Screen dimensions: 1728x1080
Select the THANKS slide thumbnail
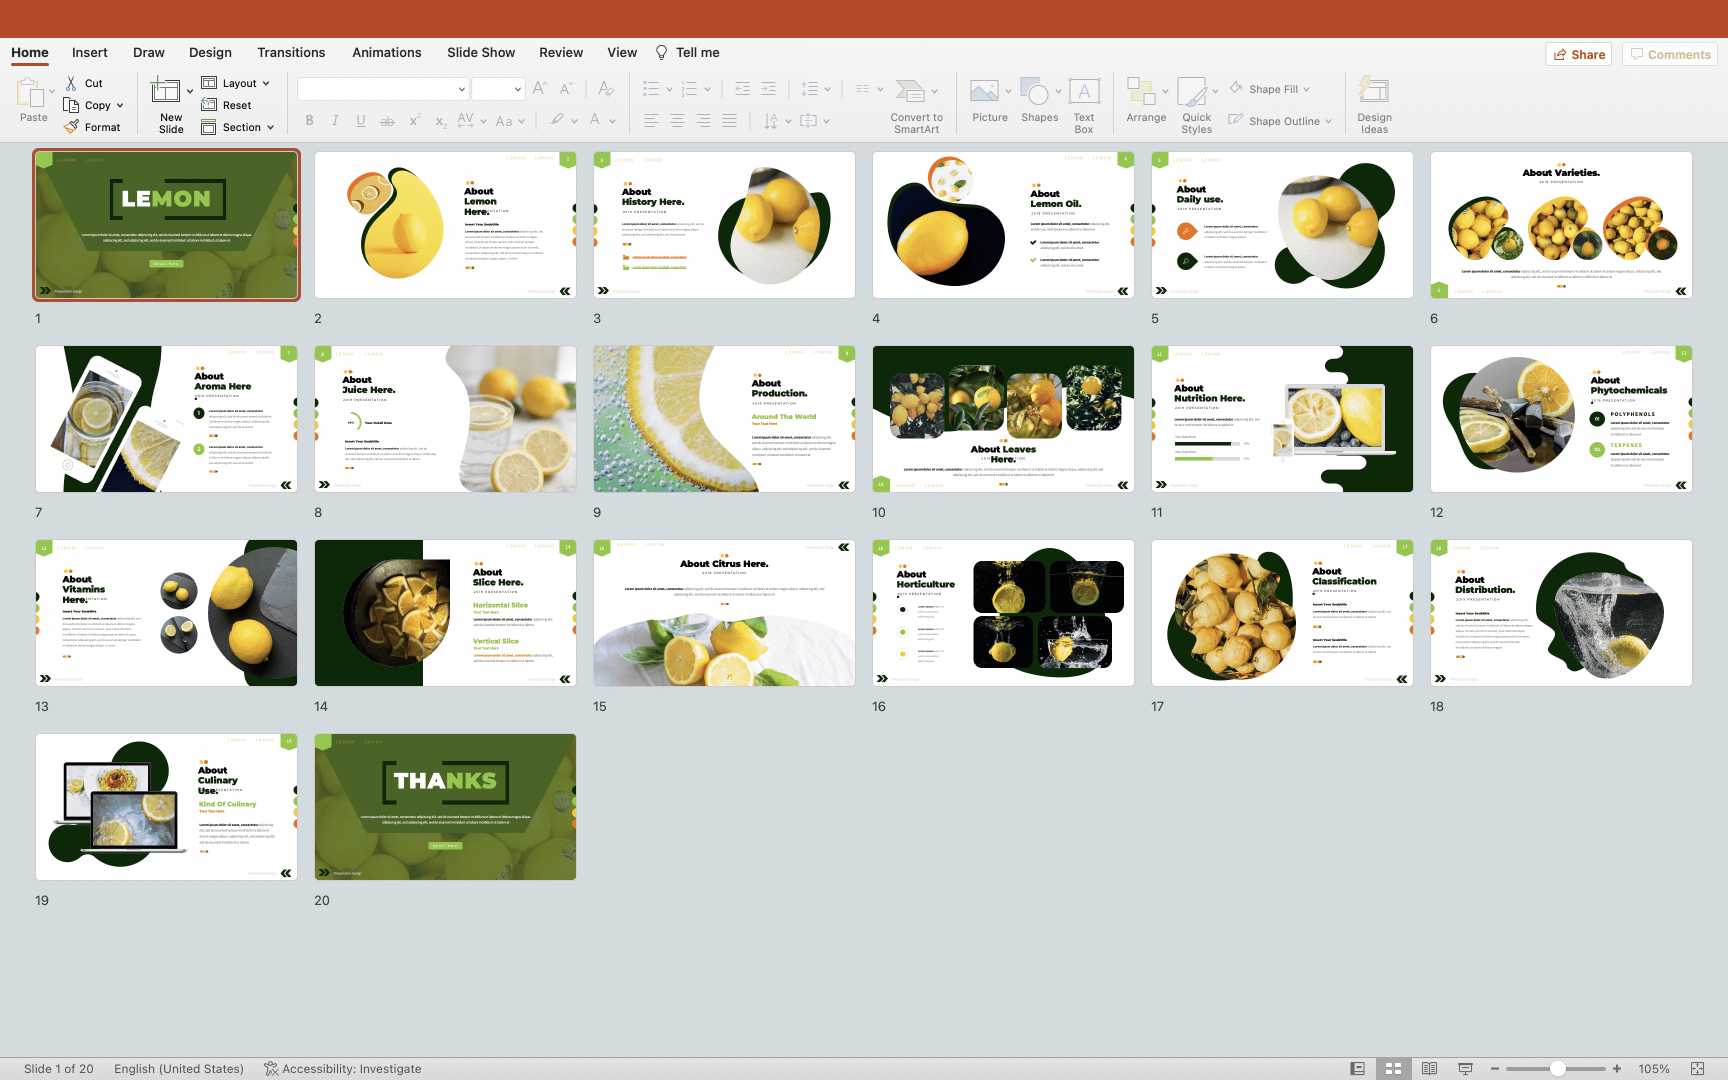pyautogui.click(x=445, y=807)
